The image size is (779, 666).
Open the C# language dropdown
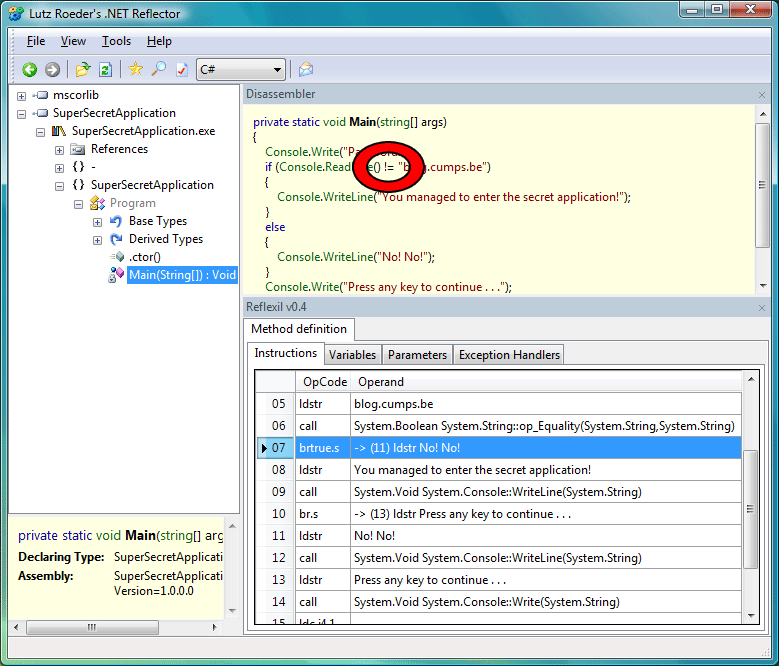click(241, 70)
